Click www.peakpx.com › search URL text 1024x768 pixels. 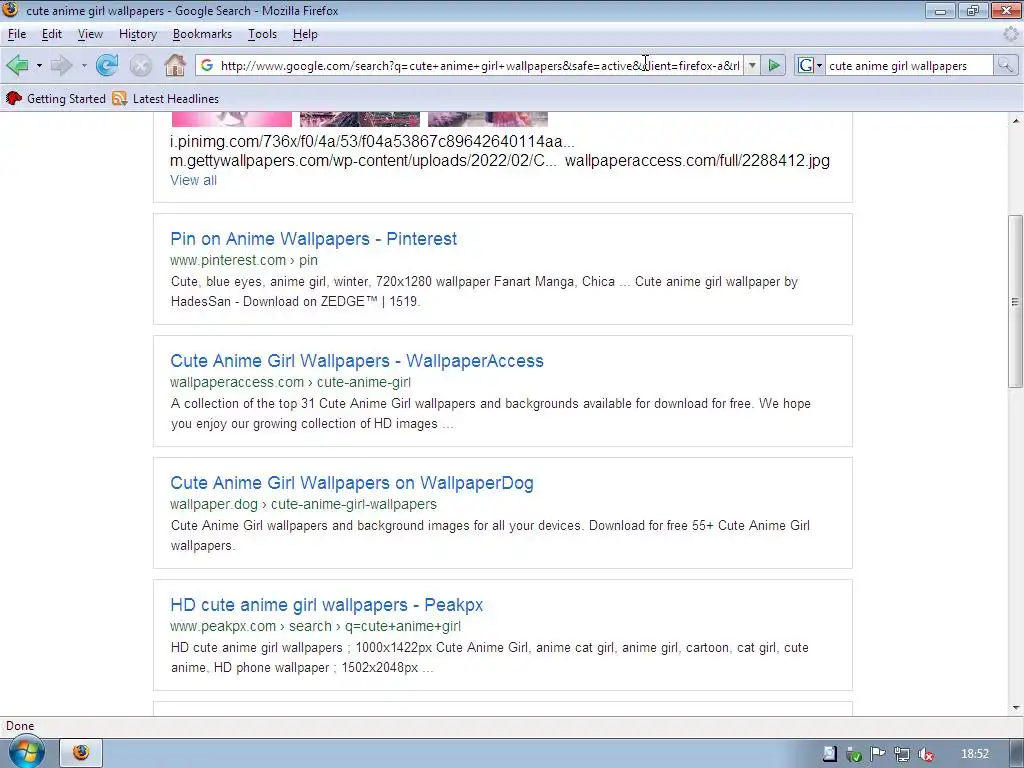point(315,626)
